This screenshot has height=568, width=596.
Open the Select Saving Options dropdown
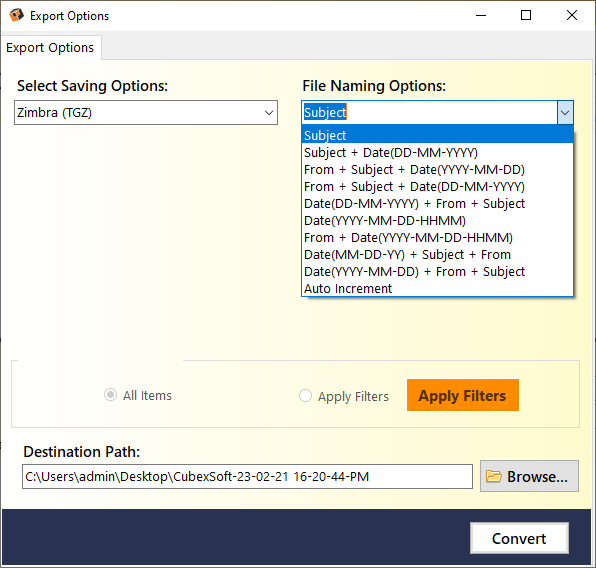(146, 113)
